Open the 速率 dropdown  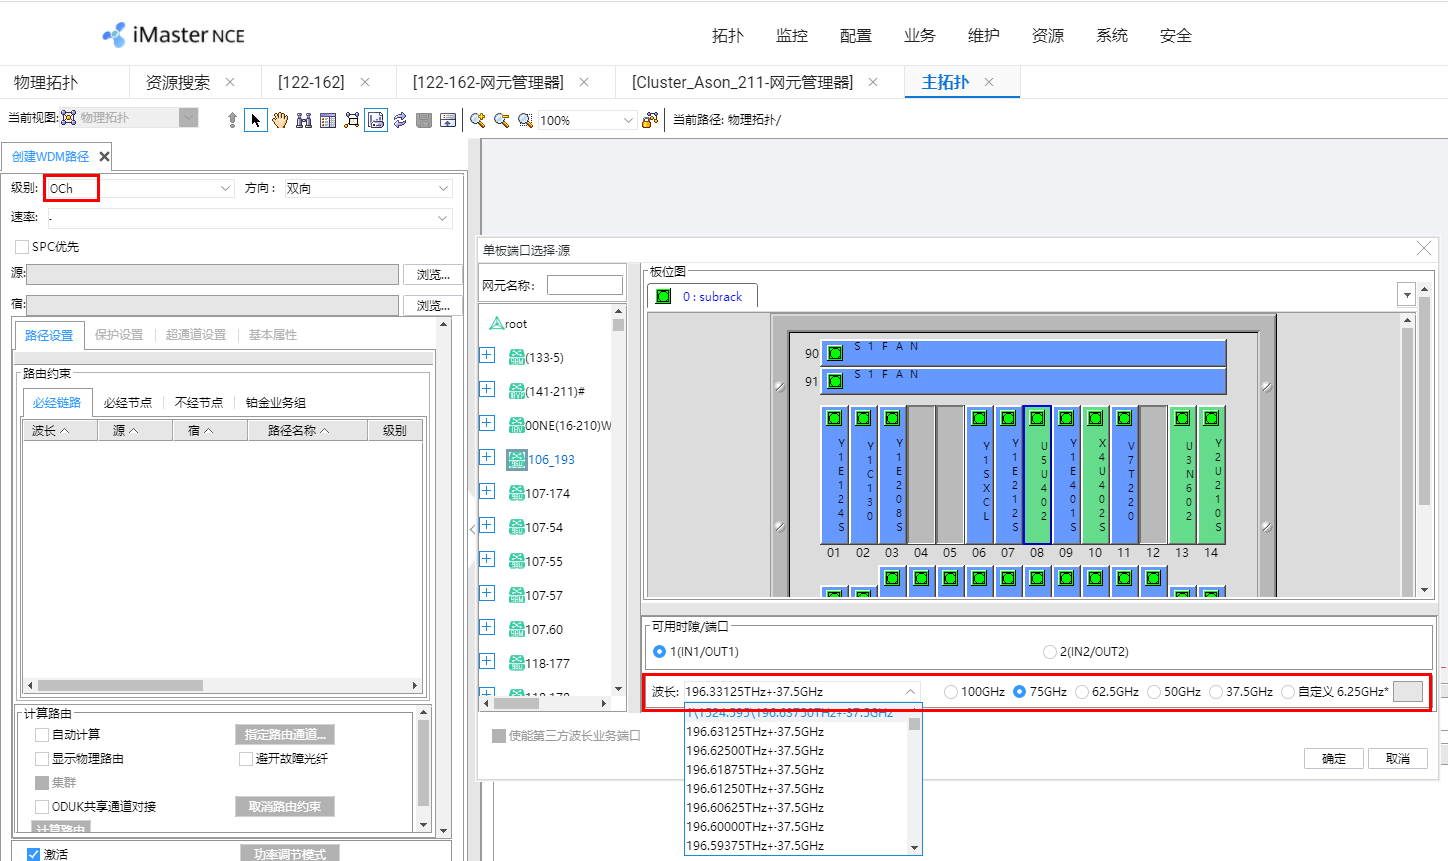coord(443,218)
